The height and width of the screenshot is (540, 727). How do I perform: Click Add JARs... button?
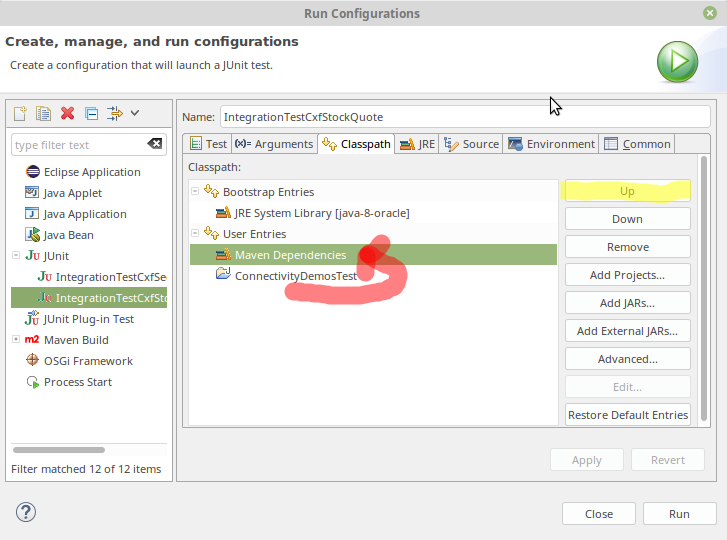click(x=627, y=303)
